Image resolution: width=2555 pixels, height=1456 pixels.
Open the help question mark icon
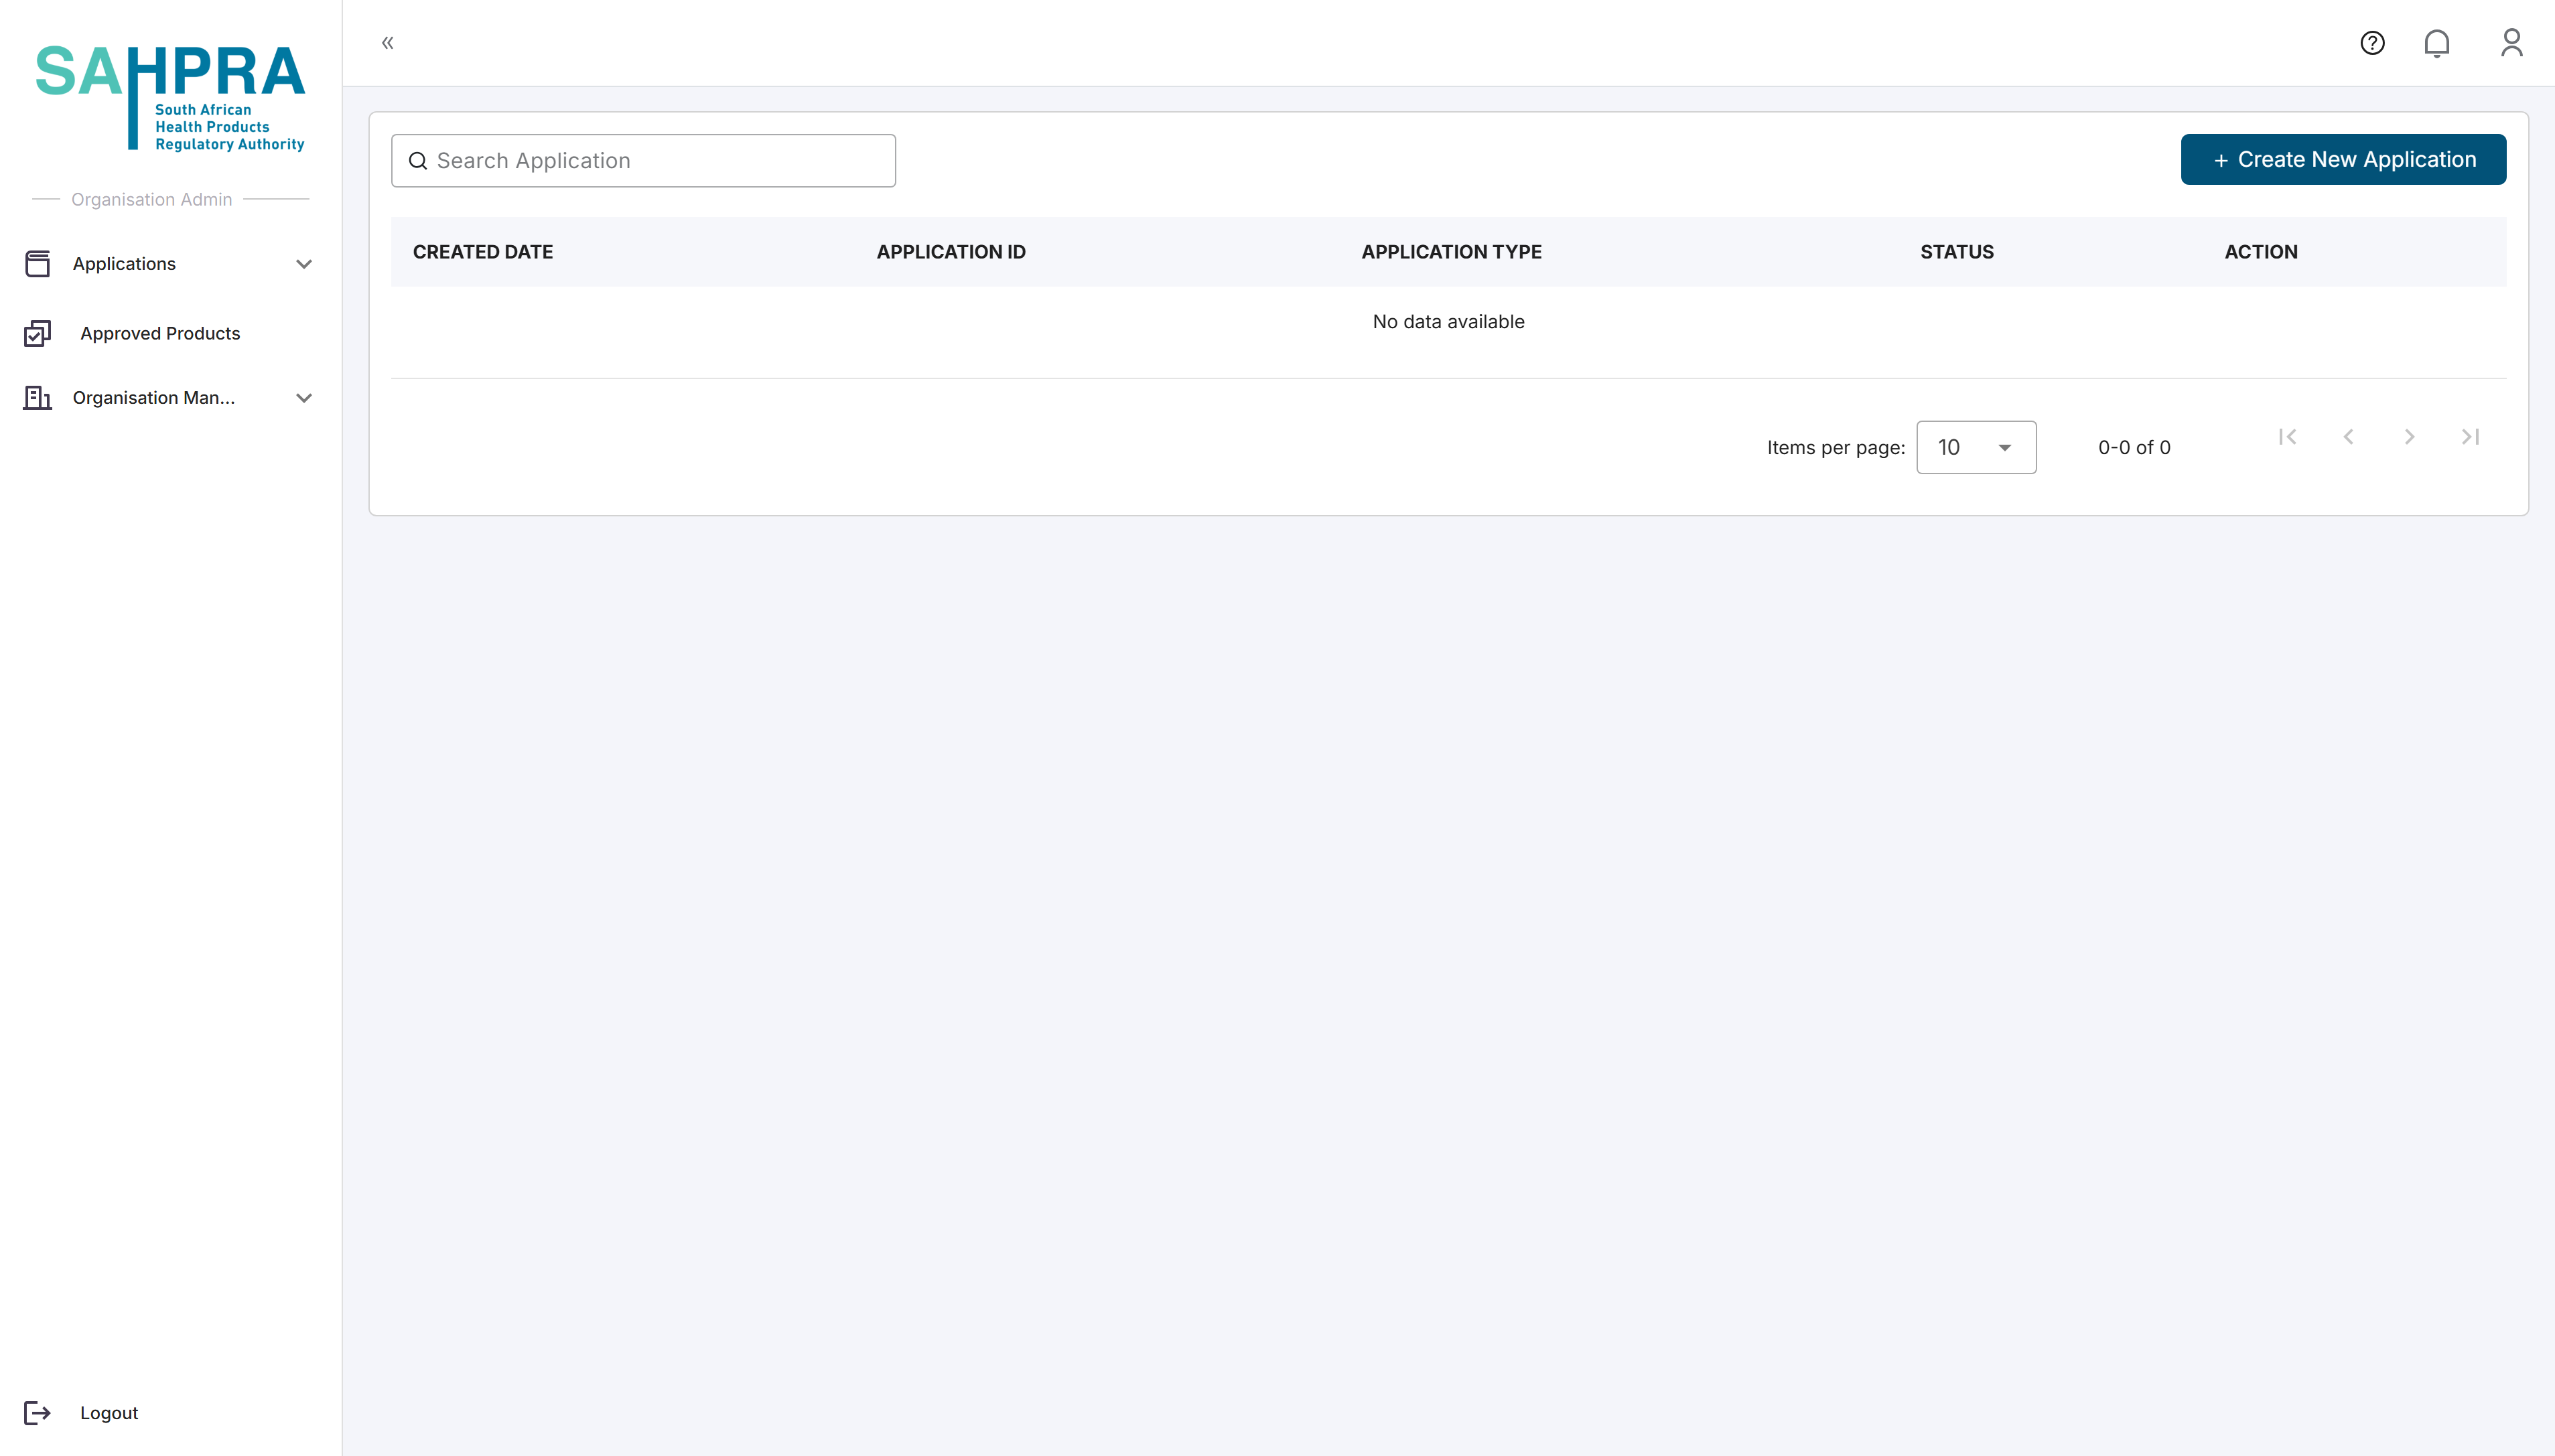(2372, 43)
